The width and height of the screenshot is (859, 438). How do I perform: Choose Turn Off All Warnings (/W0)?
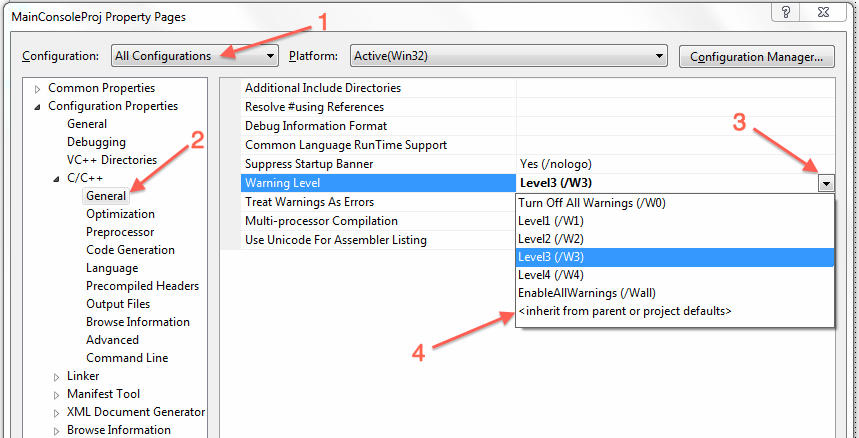point(591,202)
